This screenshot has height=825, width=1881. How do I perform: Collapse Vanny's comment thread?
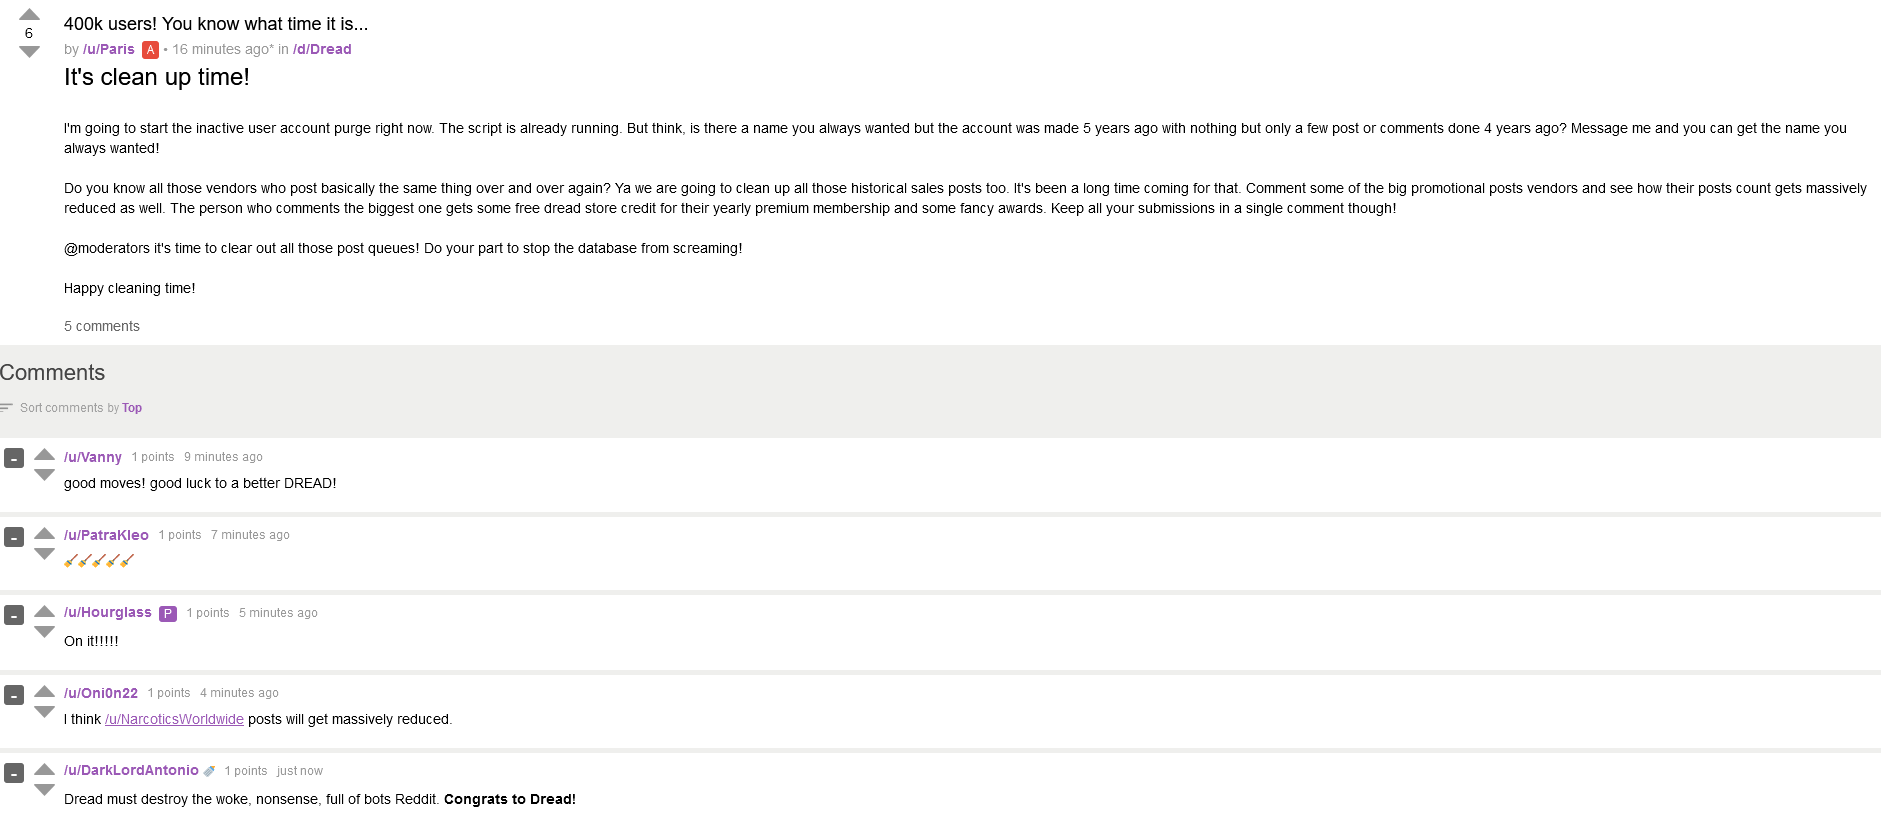[x=14, y=458]
